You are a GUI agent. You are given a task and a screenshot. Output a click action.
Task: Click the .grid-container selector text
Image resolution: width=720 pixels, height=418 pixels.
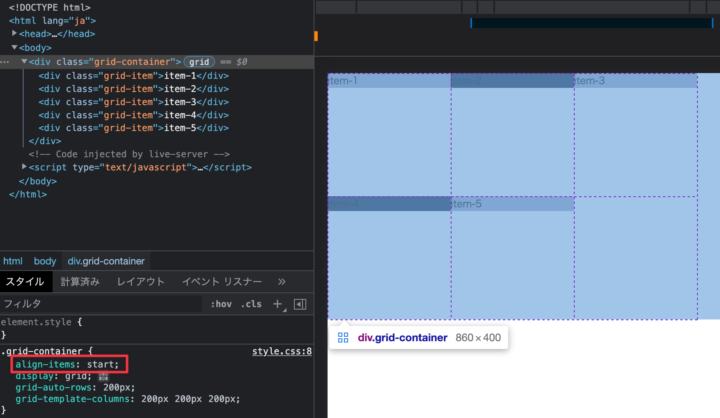(x=42, y=351)
